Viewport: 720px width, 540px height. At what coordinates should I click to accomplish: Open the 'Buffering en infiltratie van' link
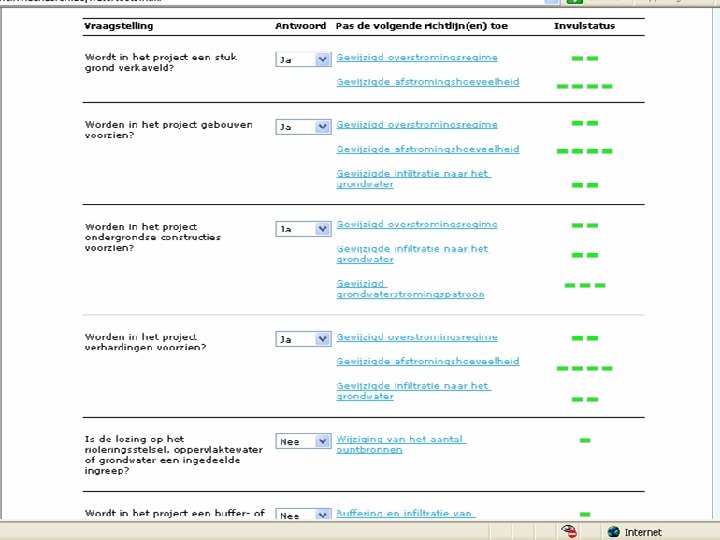405,513
